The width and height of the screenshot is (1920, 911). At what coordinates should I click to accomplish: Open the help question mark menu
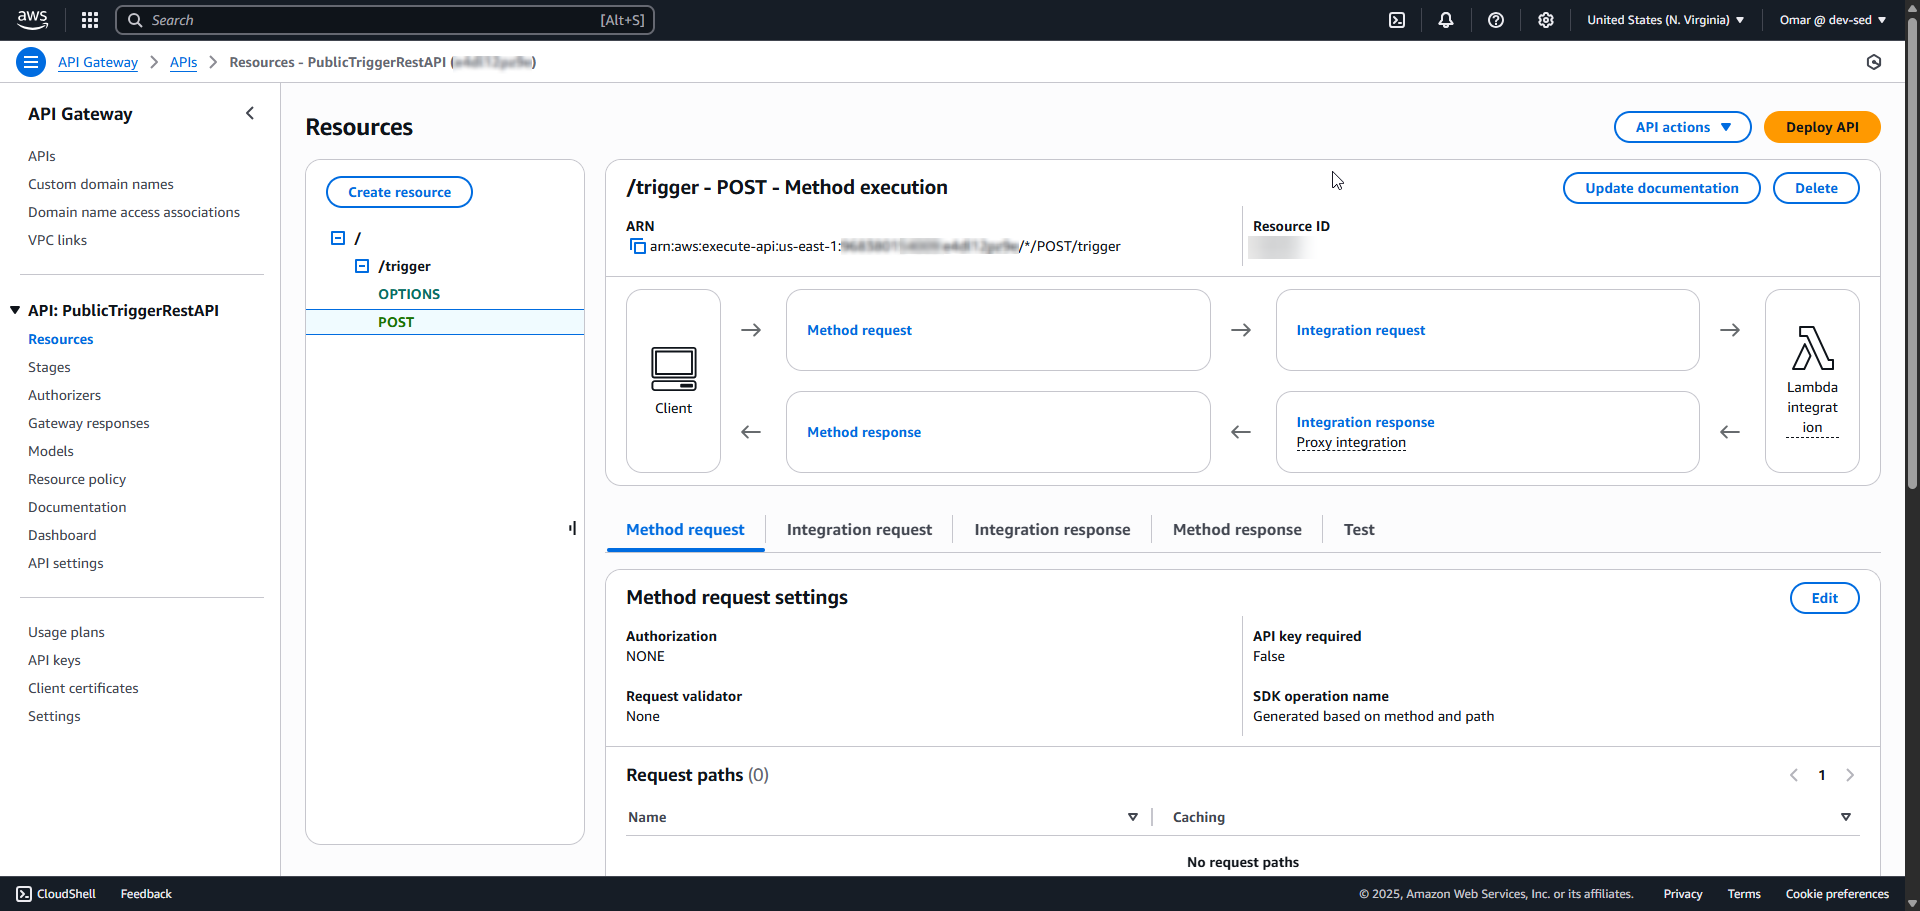click(x=1496, y=20)
